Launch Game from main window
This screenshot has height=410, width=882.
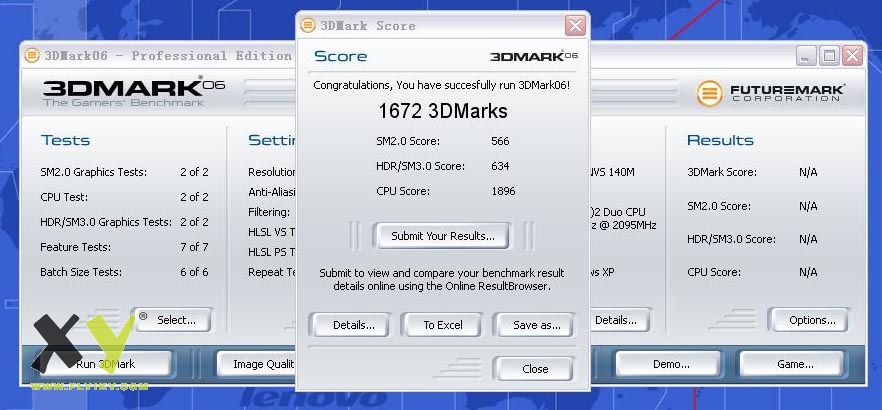point(792,364)
